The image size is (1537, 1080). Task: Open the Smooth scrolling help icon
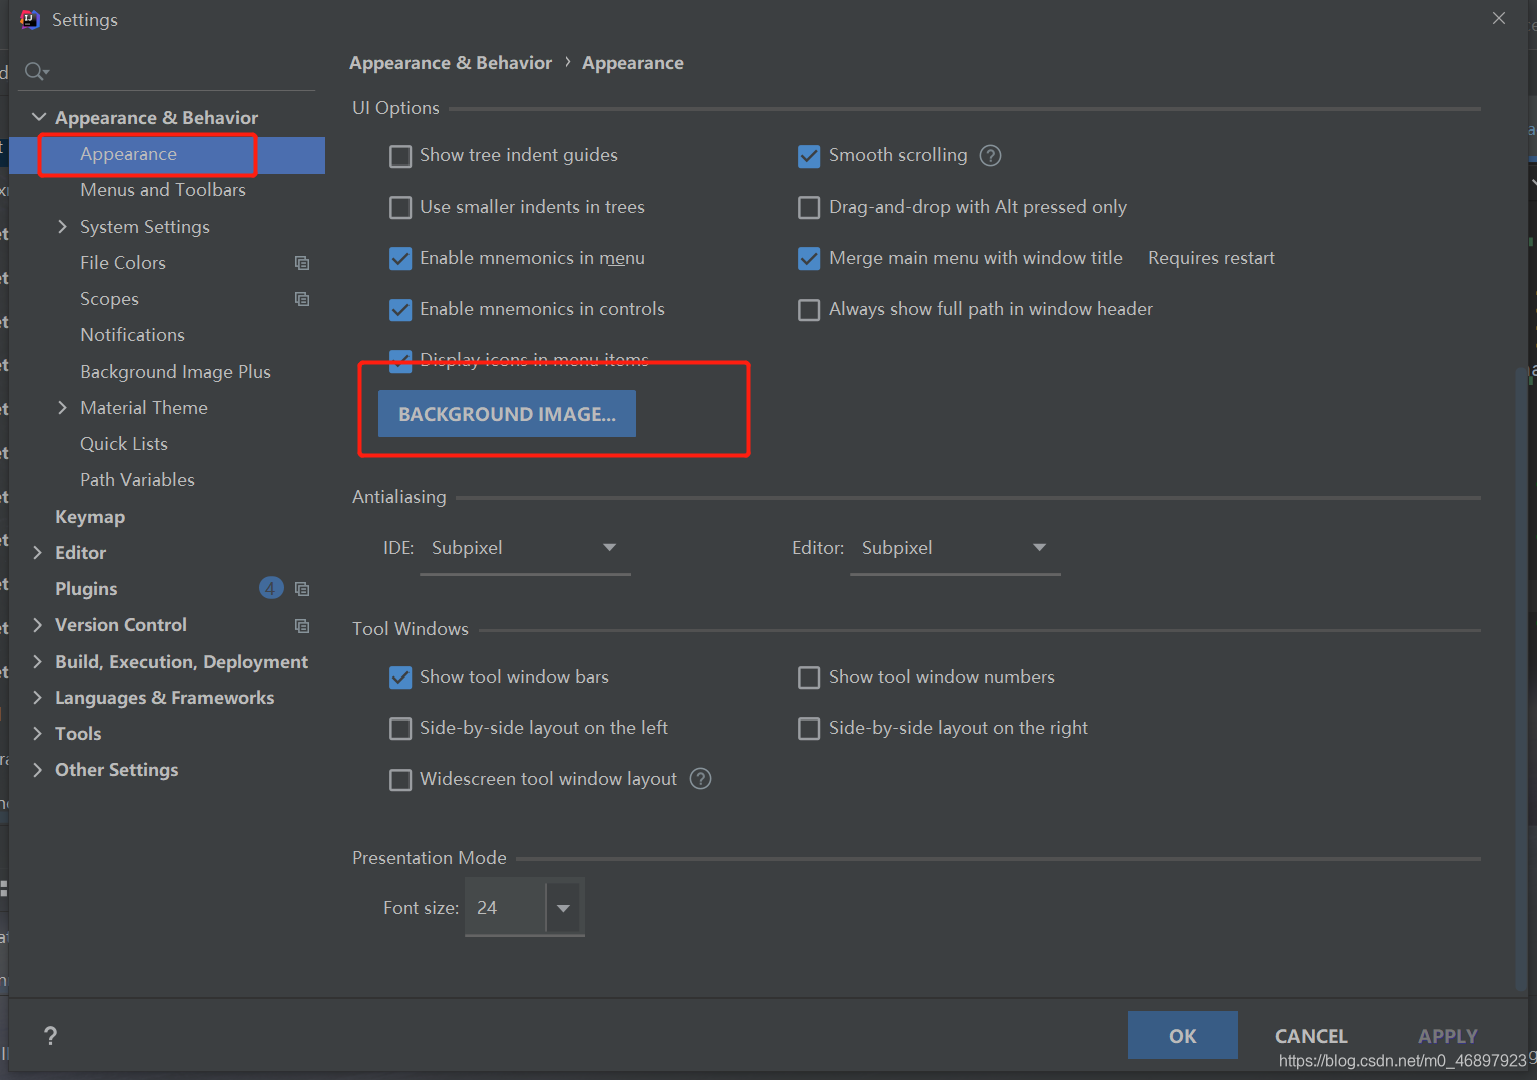(990, 155)
